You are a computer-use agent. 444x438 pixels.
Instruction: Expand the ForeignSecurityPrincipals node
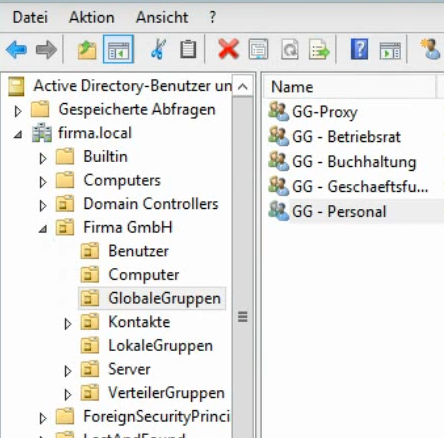(43, 418)
